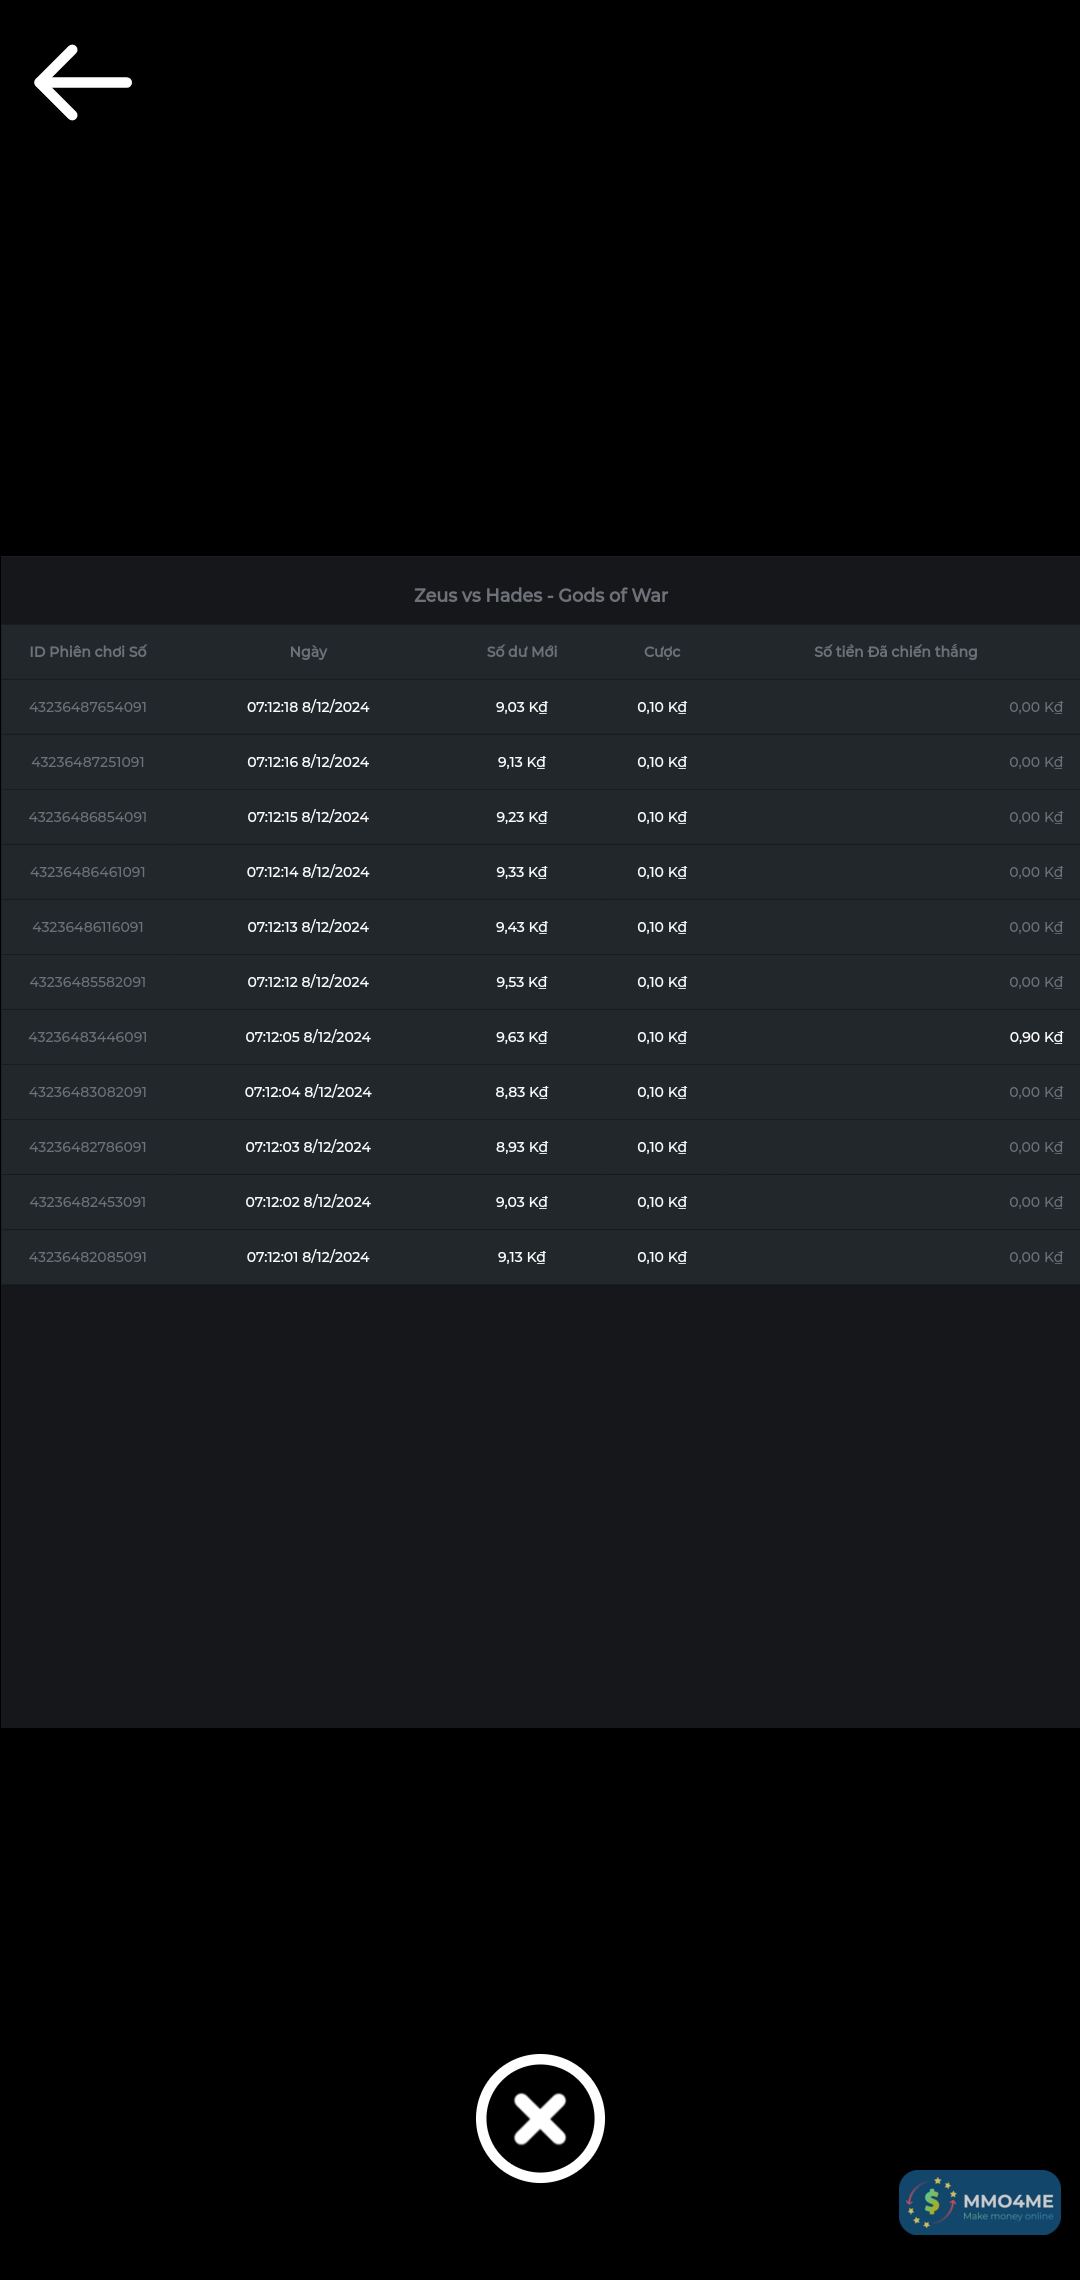Open session ID 43236486116091
This screenshot has width=1080, height=2280.
click(88, 927)
